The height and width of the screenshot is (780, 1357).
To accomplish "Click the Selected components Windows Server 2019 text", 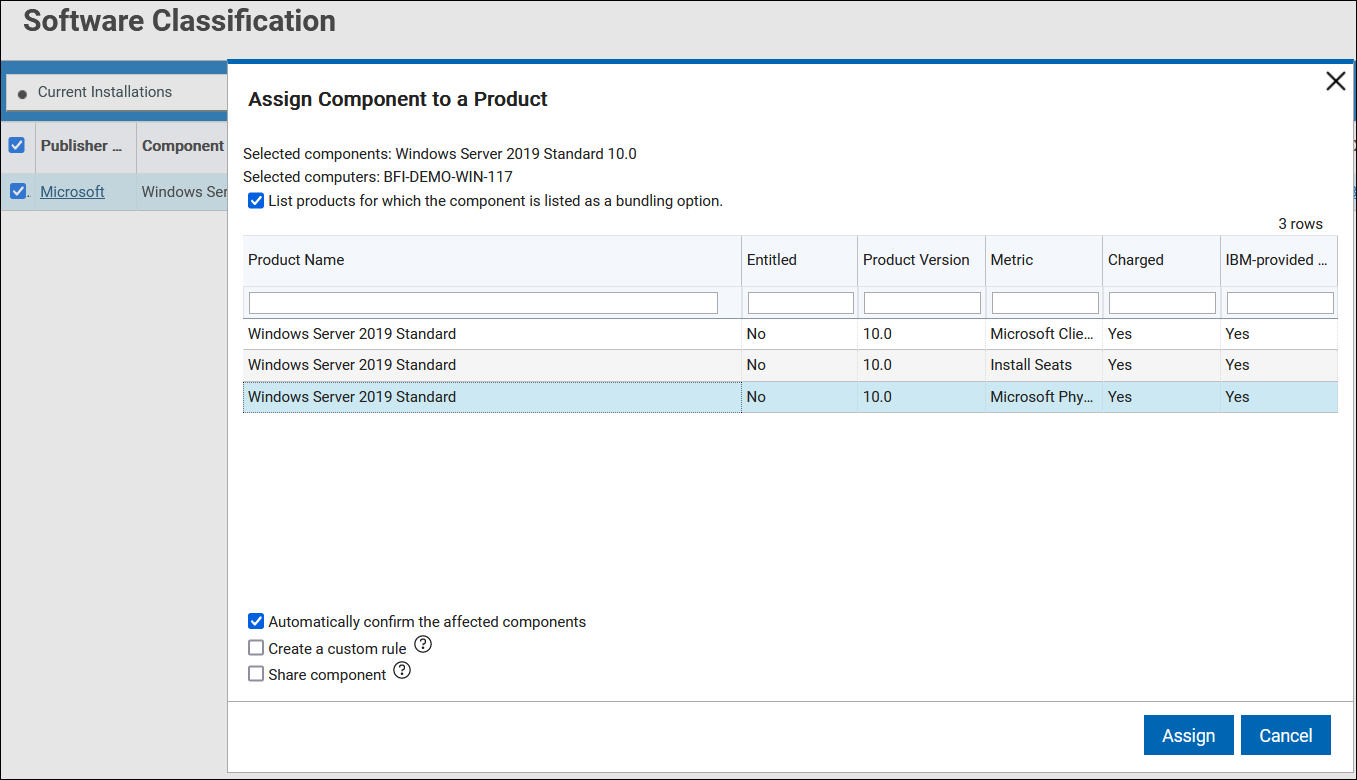I will (440, 154).
